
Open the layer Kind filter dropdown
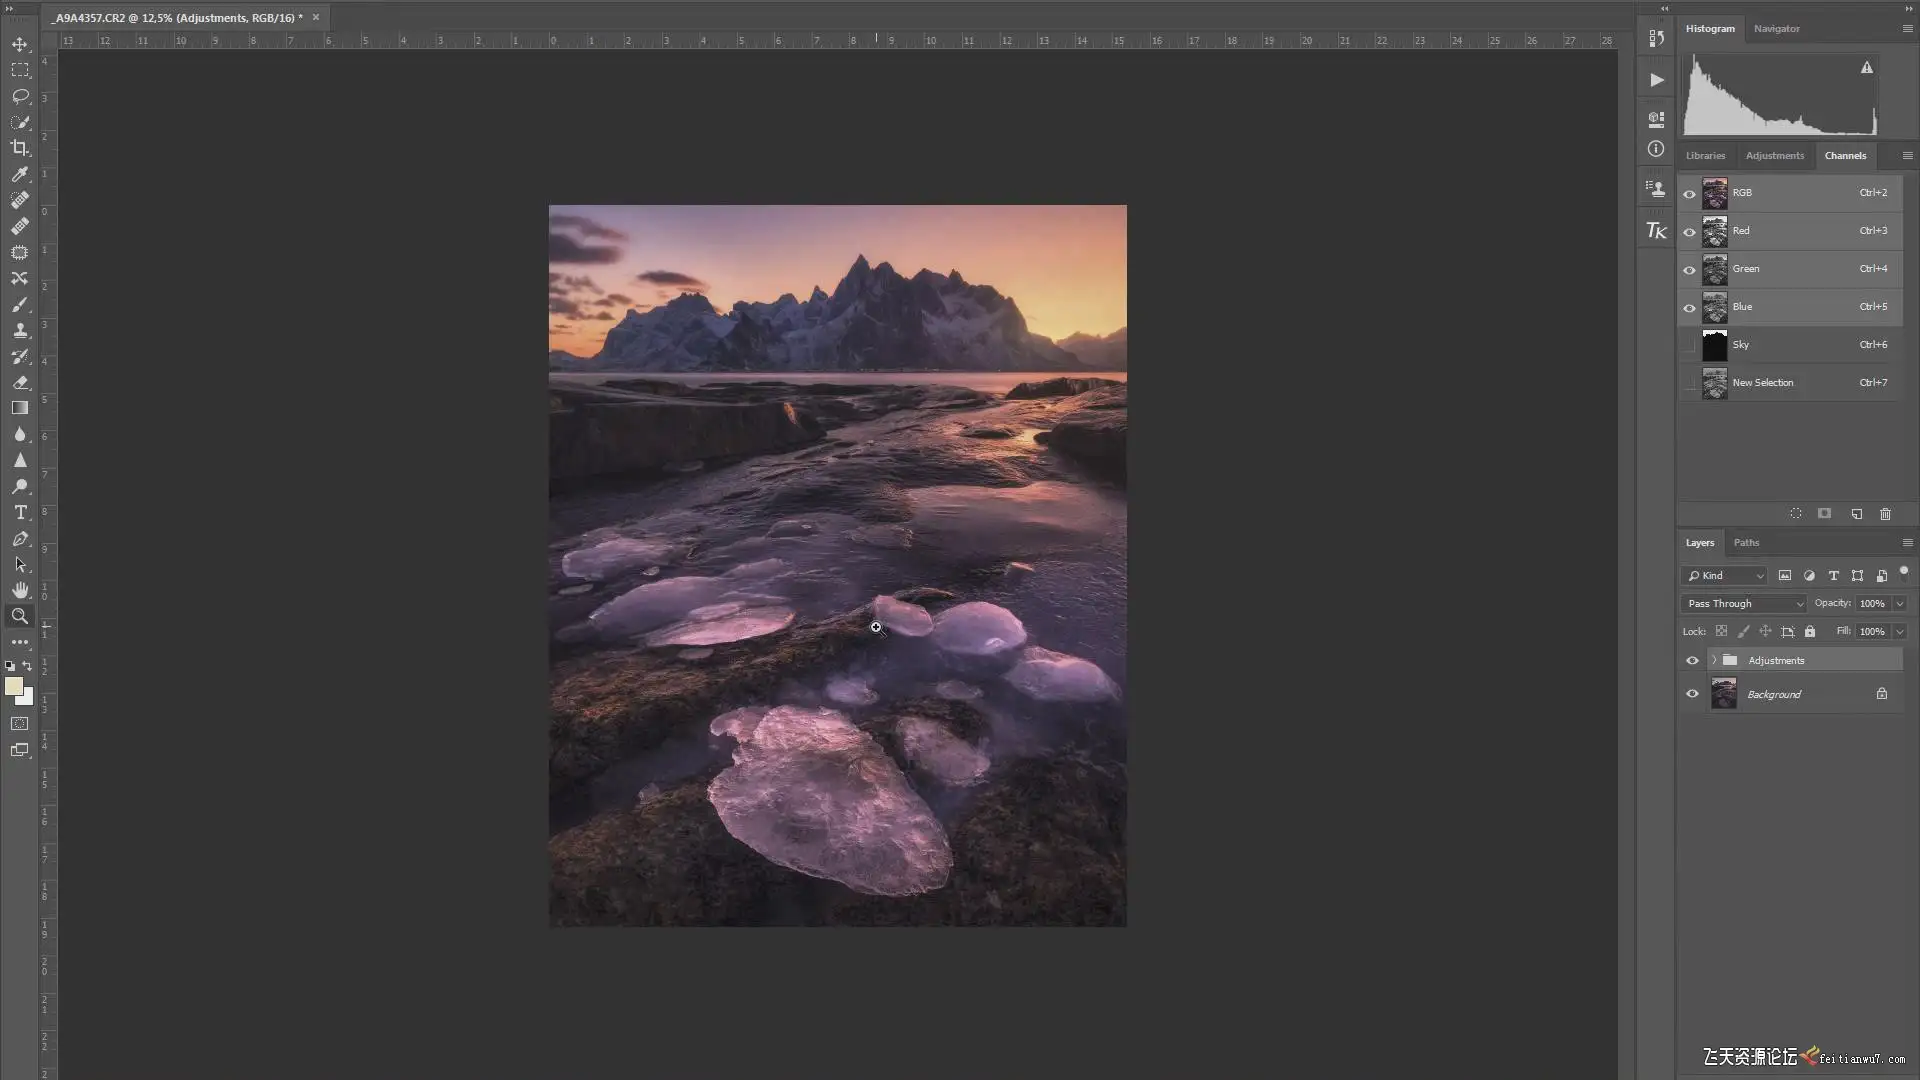click(1725, 575)
